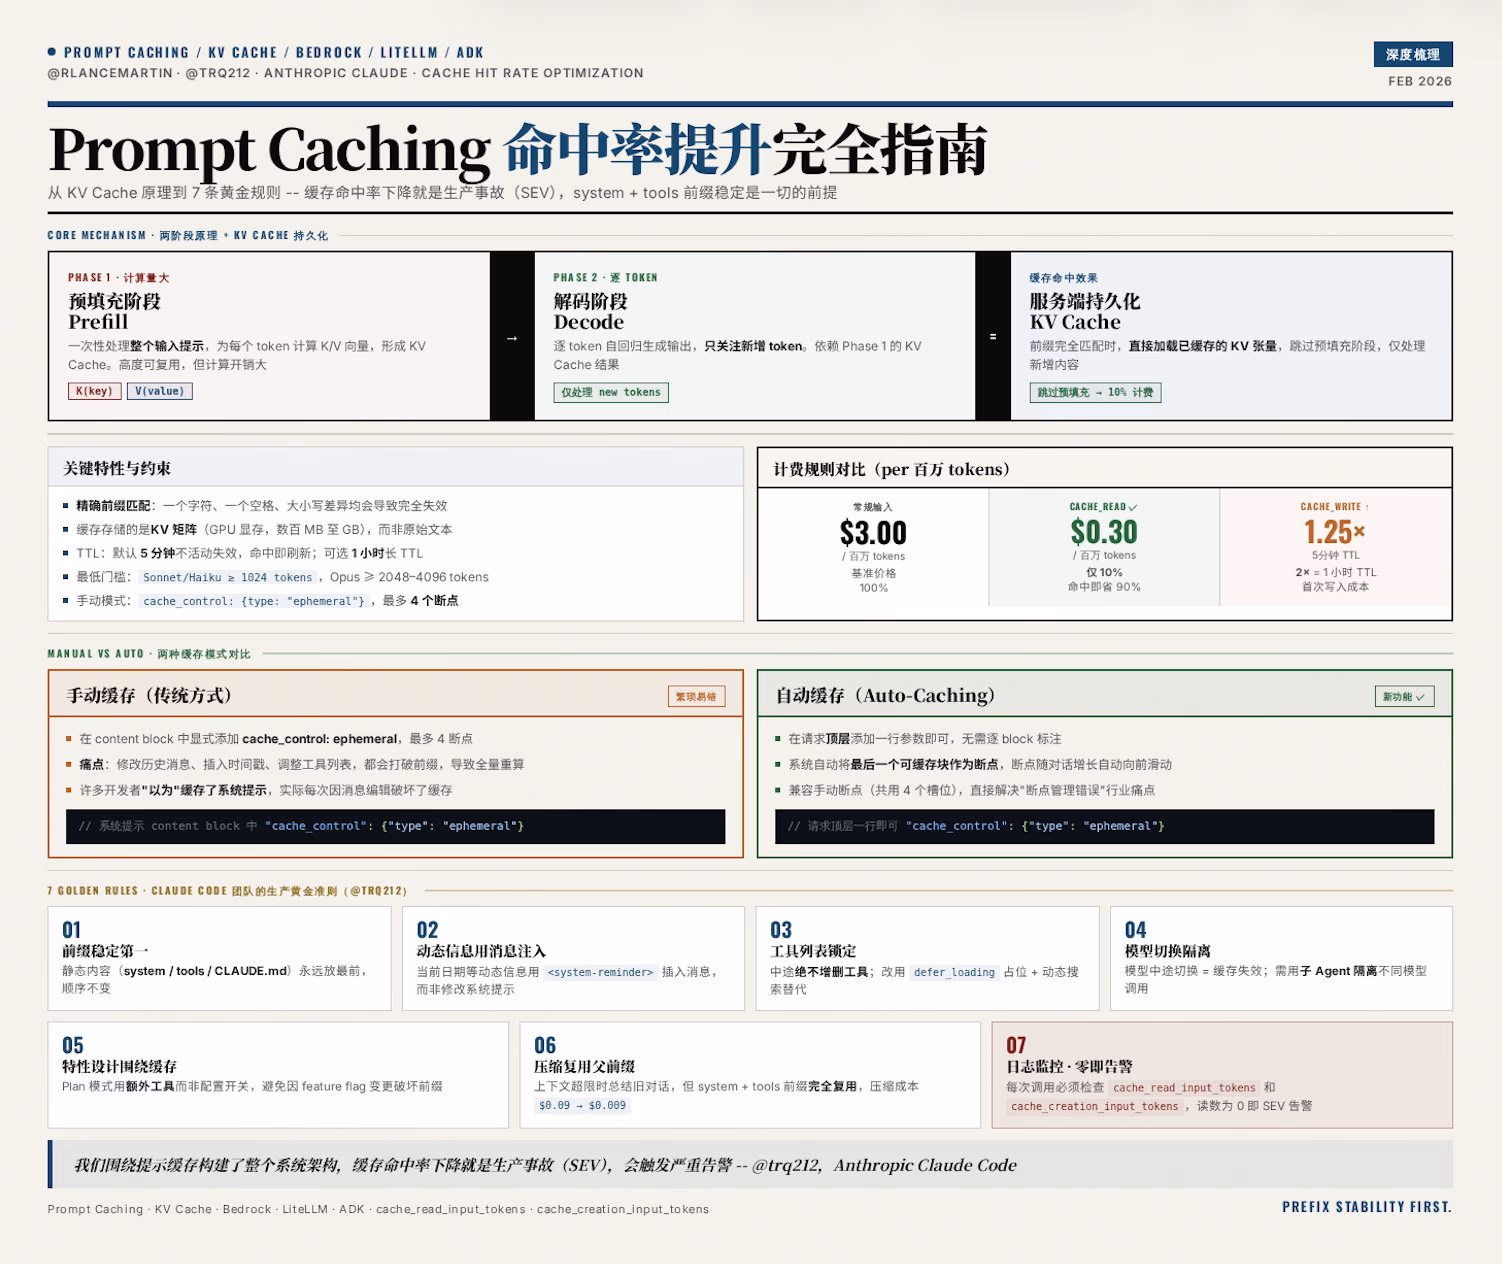Click the 仅处理 new tokens tag
Screen dimensions: 1502x1264
pyautogui.click(x=611, y=392)
